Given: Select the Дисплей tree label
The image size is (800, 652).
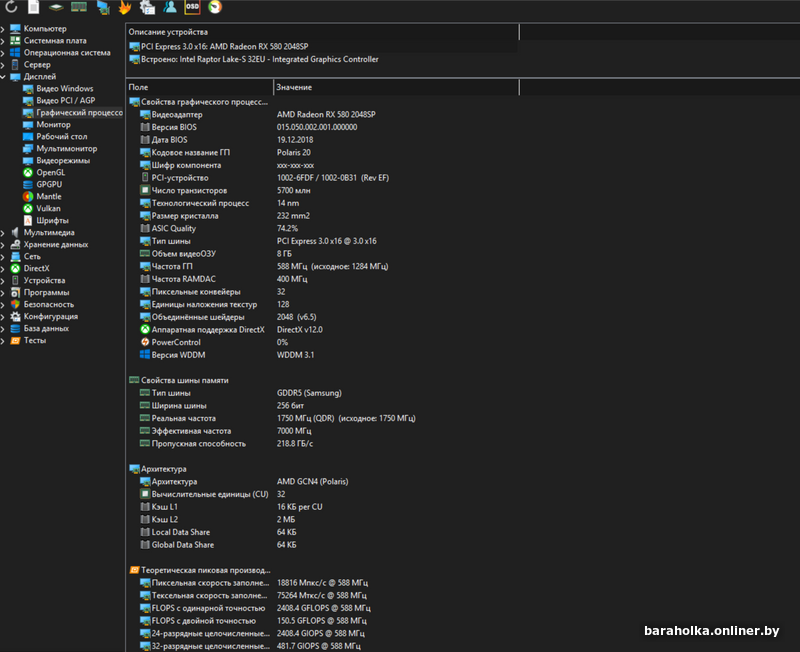Looking at the screenshot, I should tap(40, 77).
